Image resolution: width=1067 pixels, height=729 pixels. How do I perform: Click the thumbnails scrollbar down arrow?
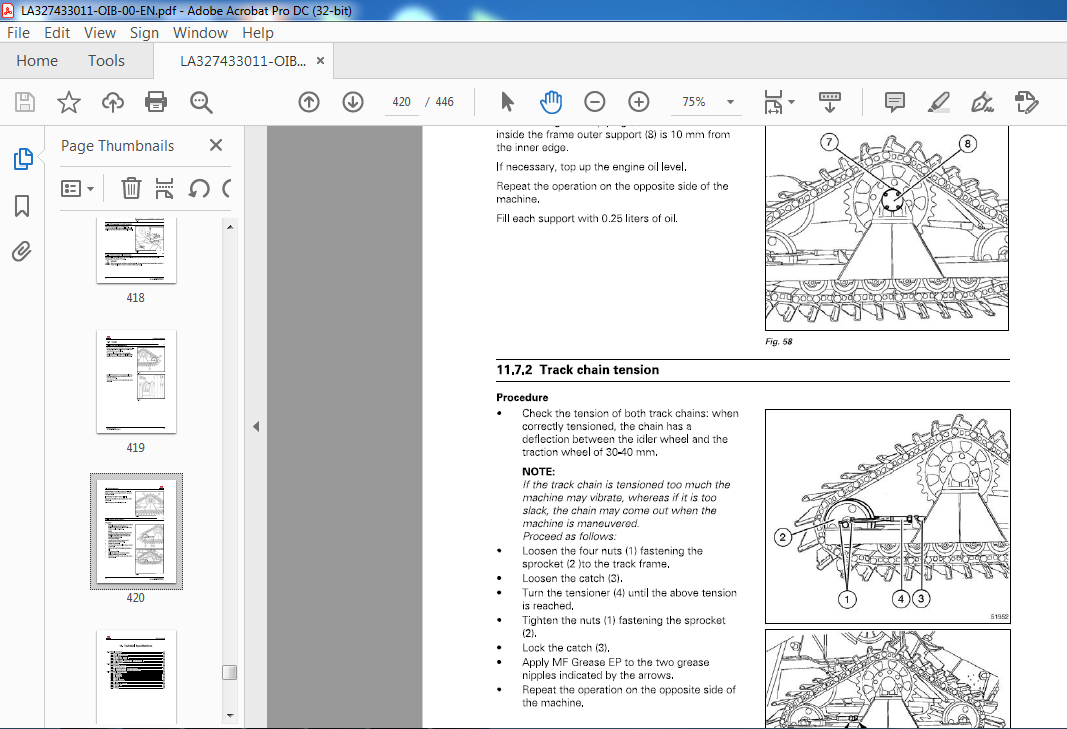[x=230, y=715]
